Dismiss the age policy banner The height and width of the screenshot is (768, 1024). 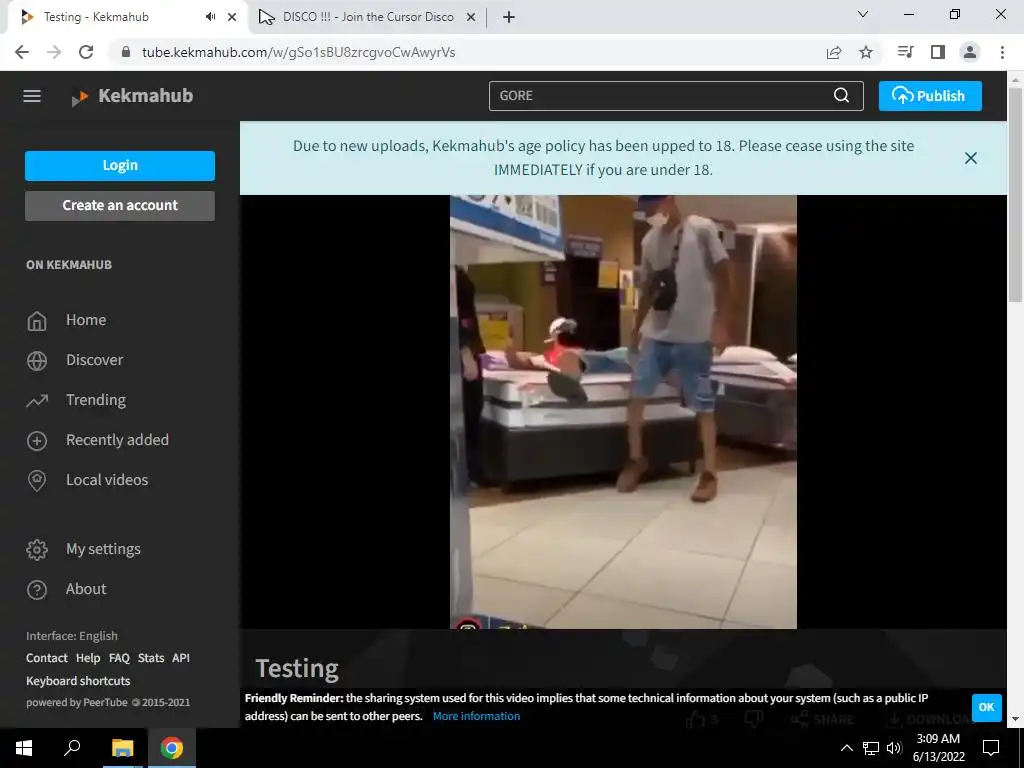point(970,158)
